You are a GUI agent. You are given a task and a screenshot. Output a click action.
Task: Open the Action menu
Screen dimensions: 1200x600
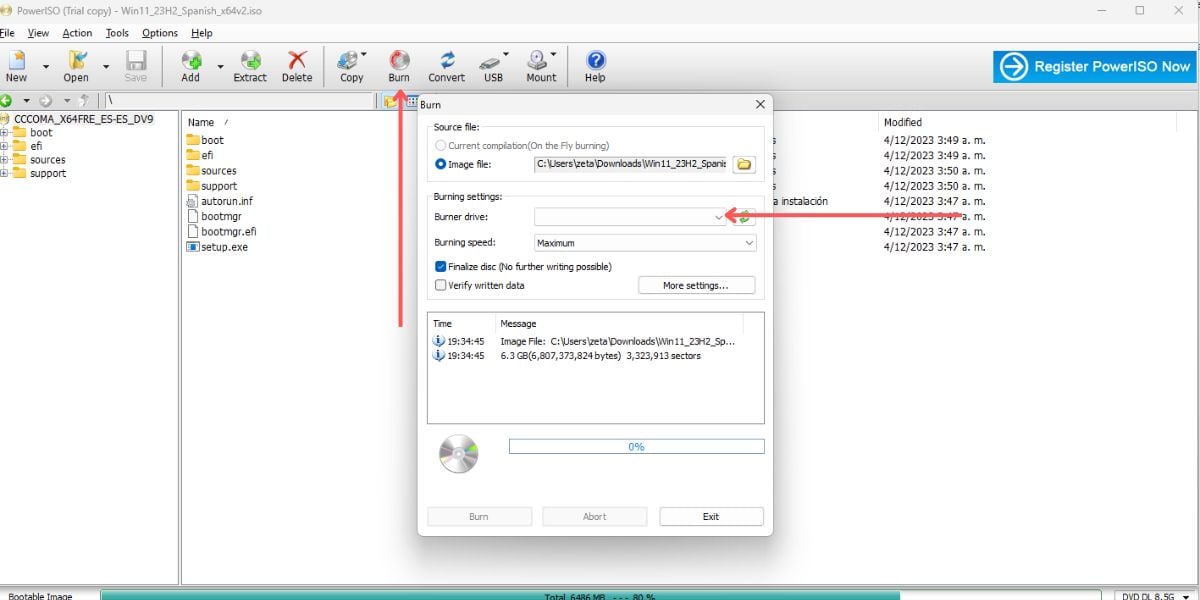(x=77, y=33)
